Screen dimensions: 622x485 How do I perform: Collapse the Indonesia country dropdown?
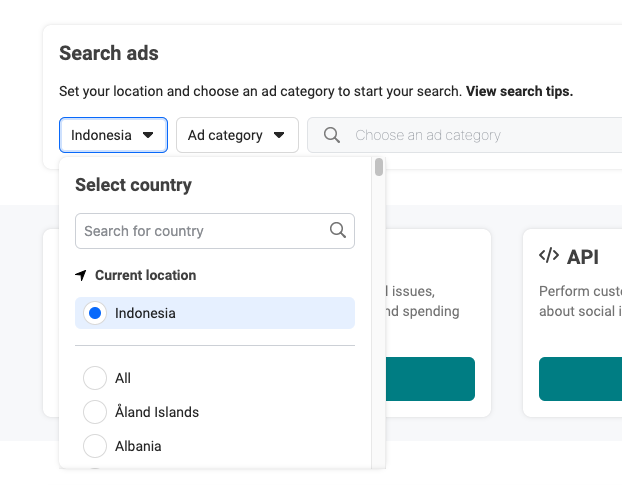tap(113, 135)
